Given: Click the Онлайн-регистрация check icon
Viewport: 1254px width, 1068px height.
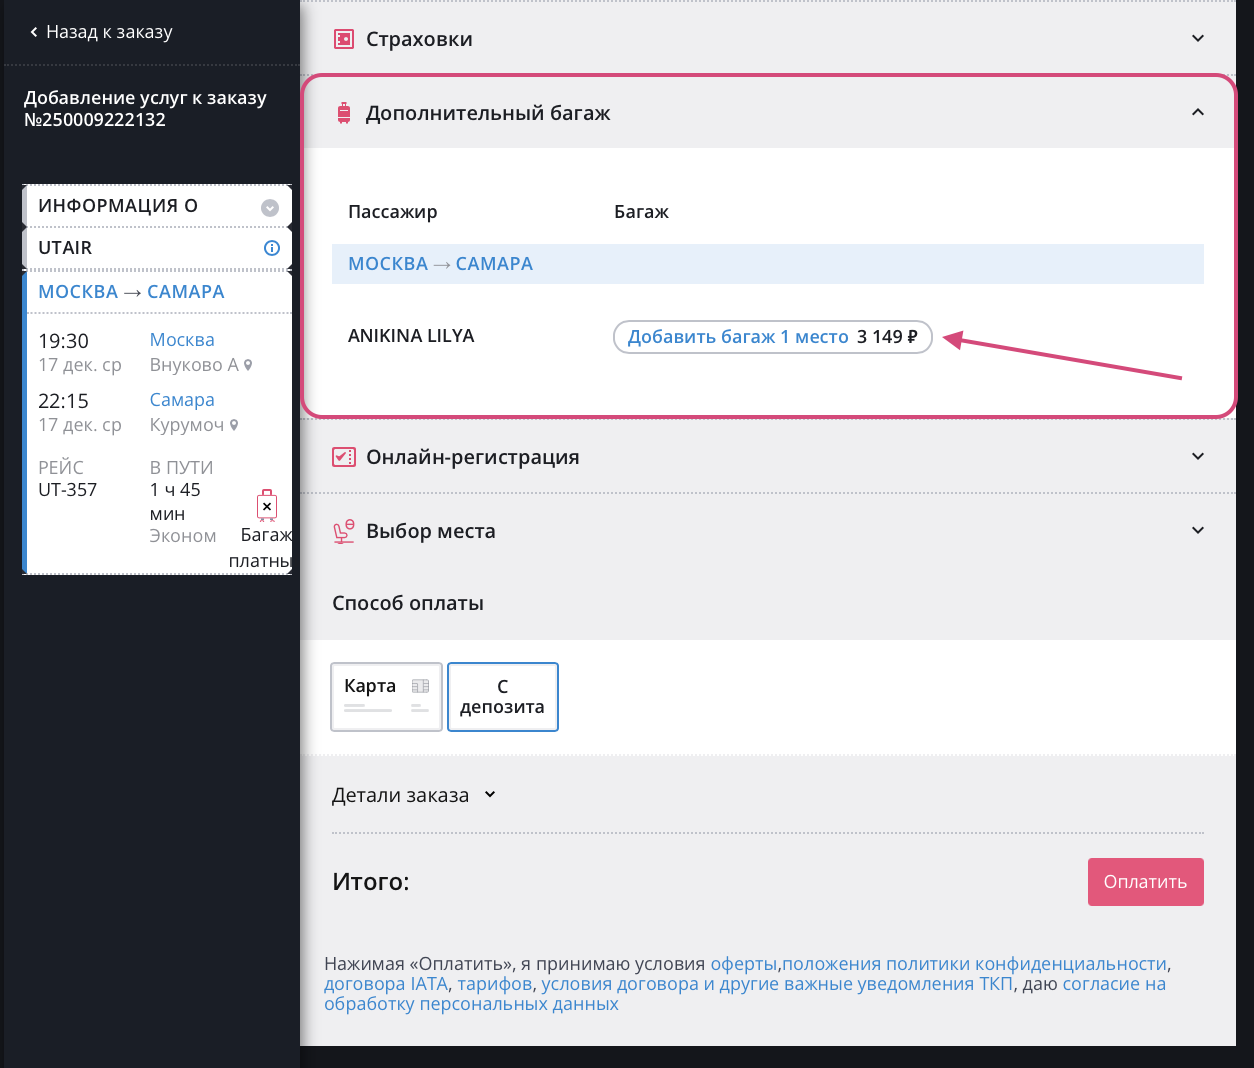Looking at the screenshot, I should pyautogui.click(x=343, y=457).
